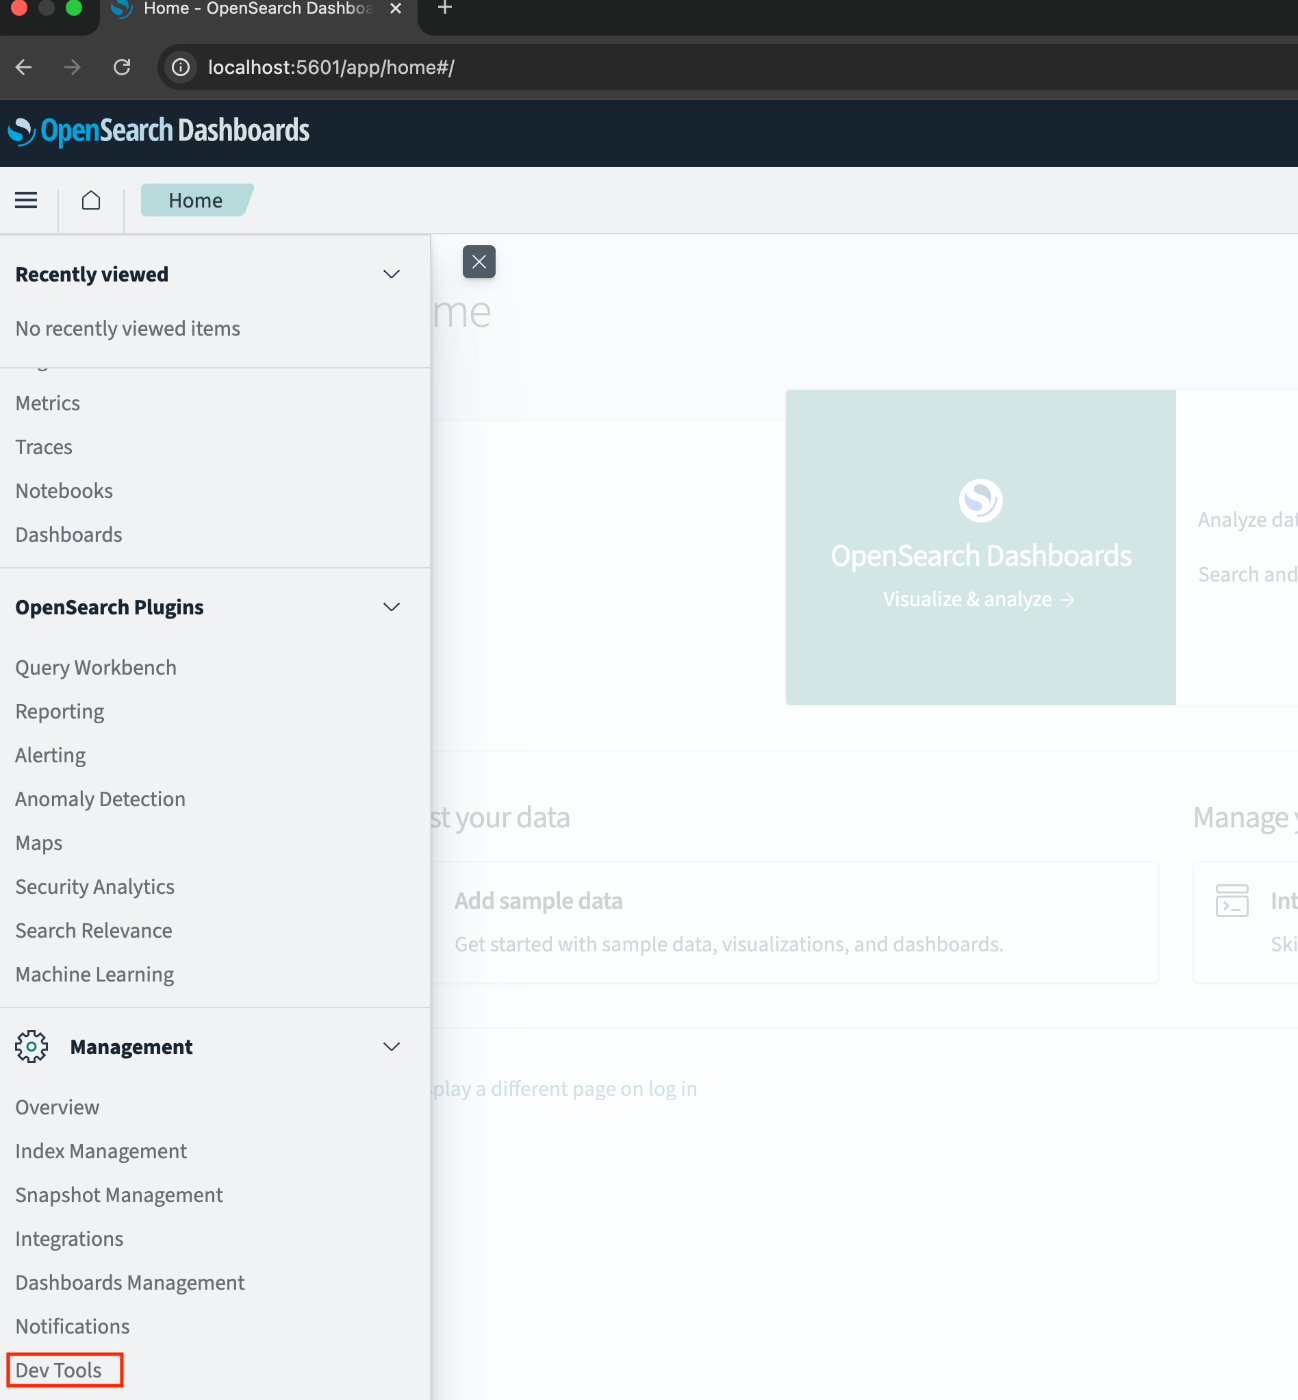Open Dashboards Management
The height and width of the screenshot is (1400, 1298).
pyautogui.click(x=130, y=1283)
